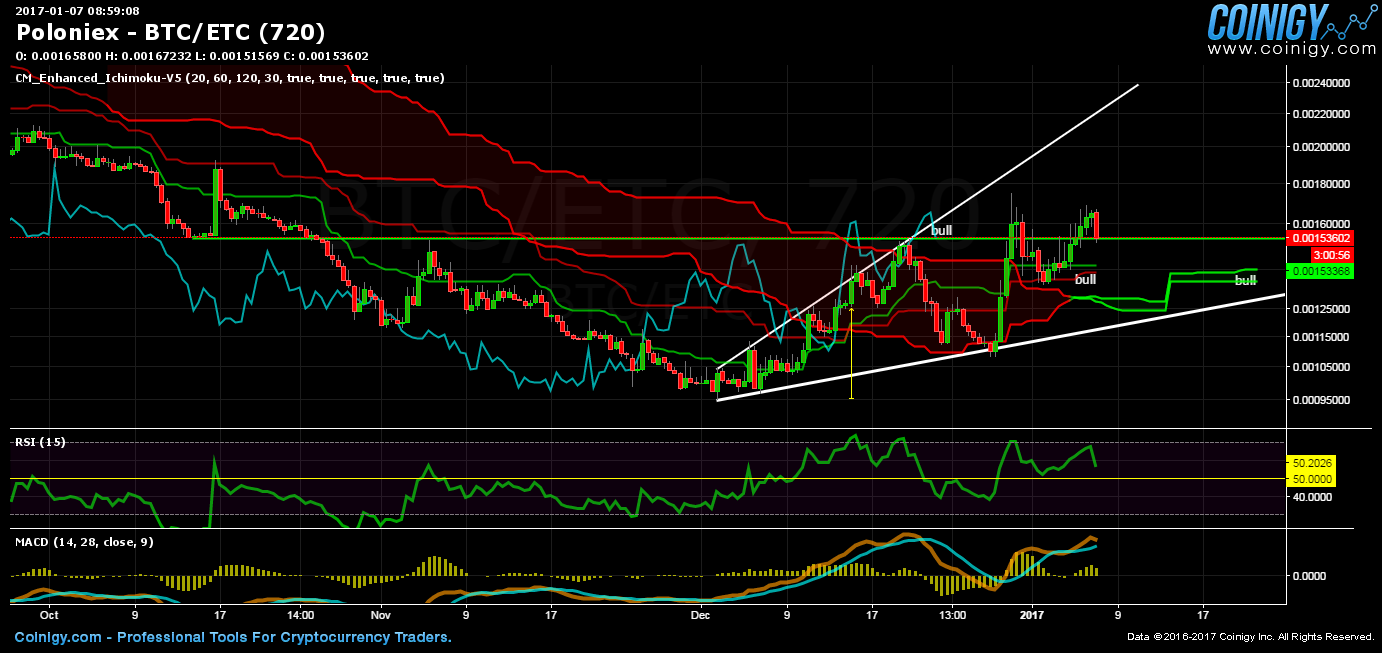Click the 2017 label on the time axis
This screenshot has width=1382, height=653.
point(1032,616)
